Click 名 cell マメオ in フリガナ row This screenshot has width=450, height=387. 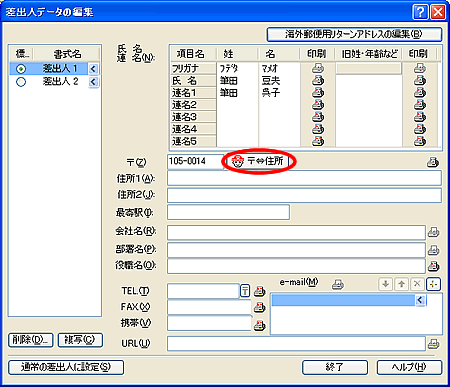tap(280, 68)
